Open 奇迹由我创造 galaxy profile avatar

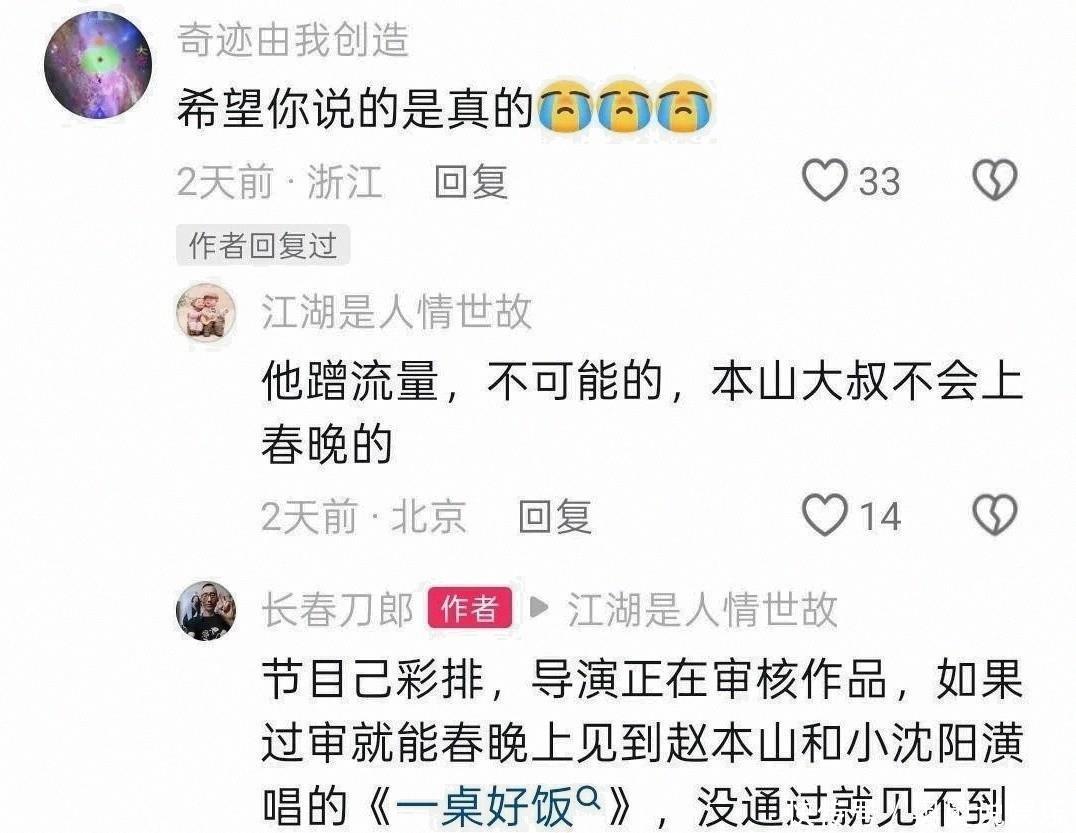tap(97, 65)
